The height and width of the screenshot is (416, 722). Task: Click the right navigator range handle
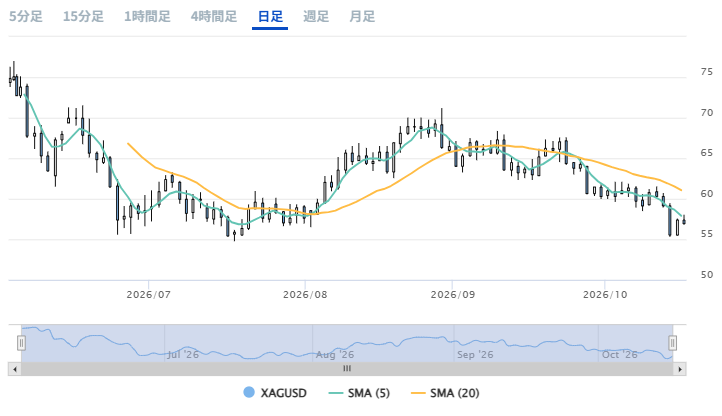click(x=673, y=343)
